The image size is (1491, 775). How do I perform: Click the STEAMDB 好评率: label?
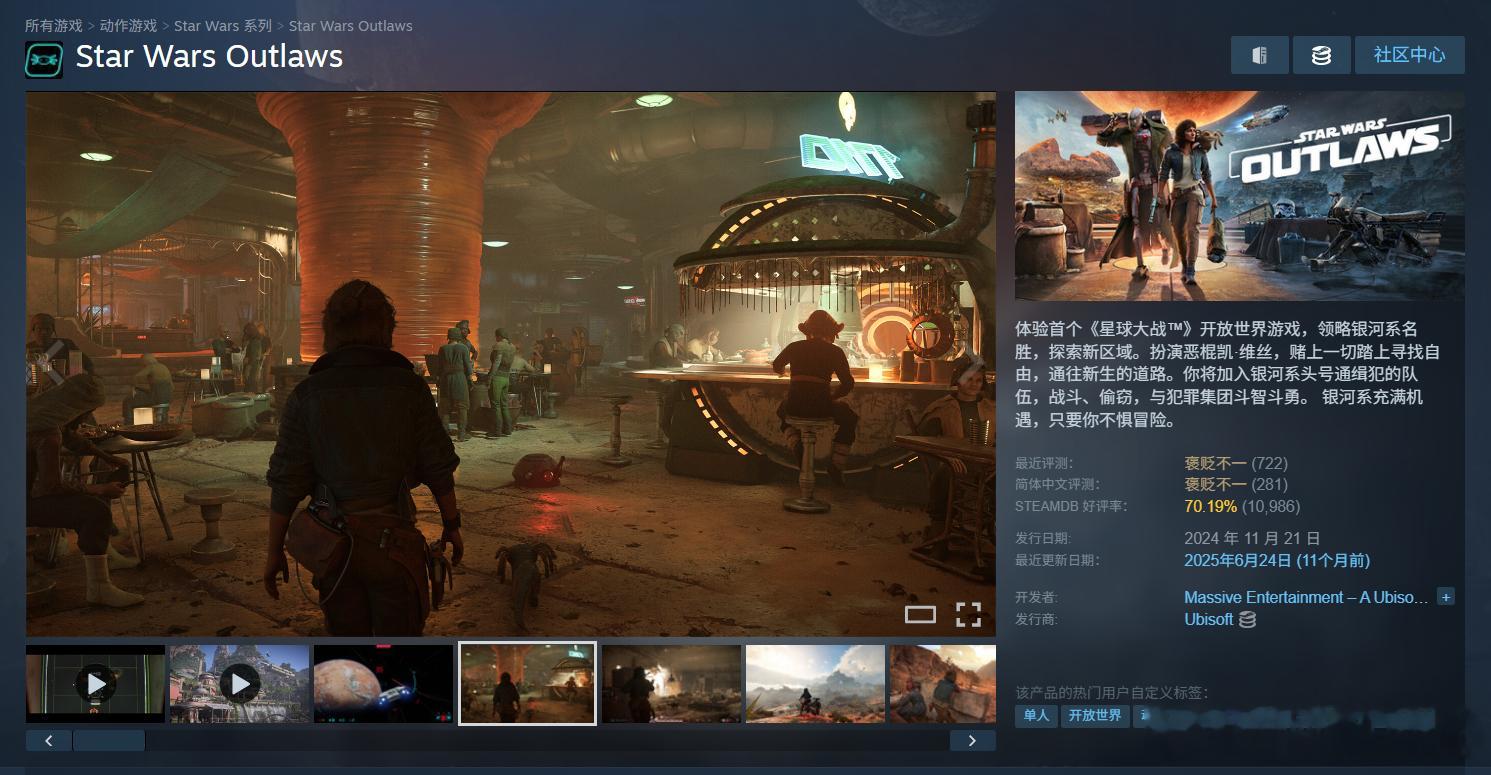[x=1071, y=506]
